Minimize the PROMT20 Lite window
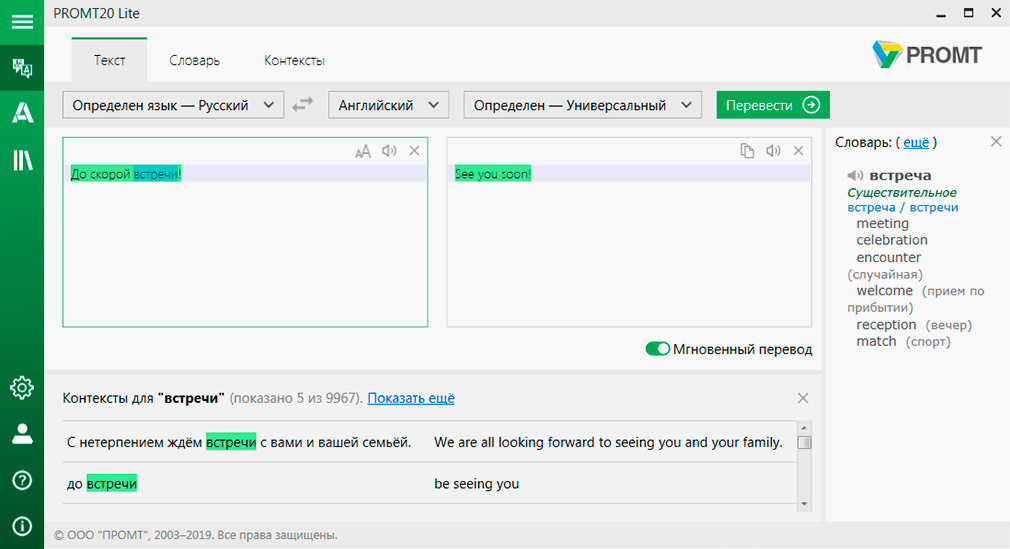 pyautogui.click(x=941, y=14)
